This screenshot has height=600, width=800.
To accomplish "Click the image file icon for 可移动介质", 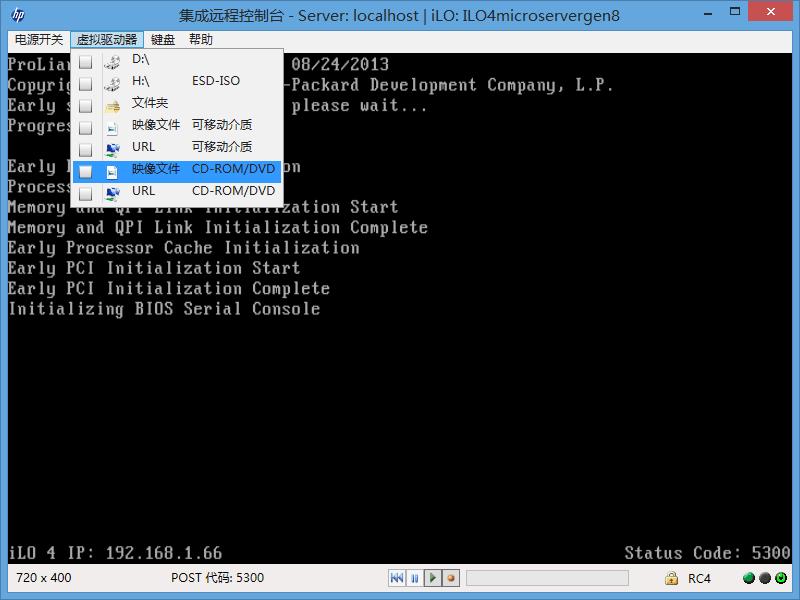I will point(112,125).
